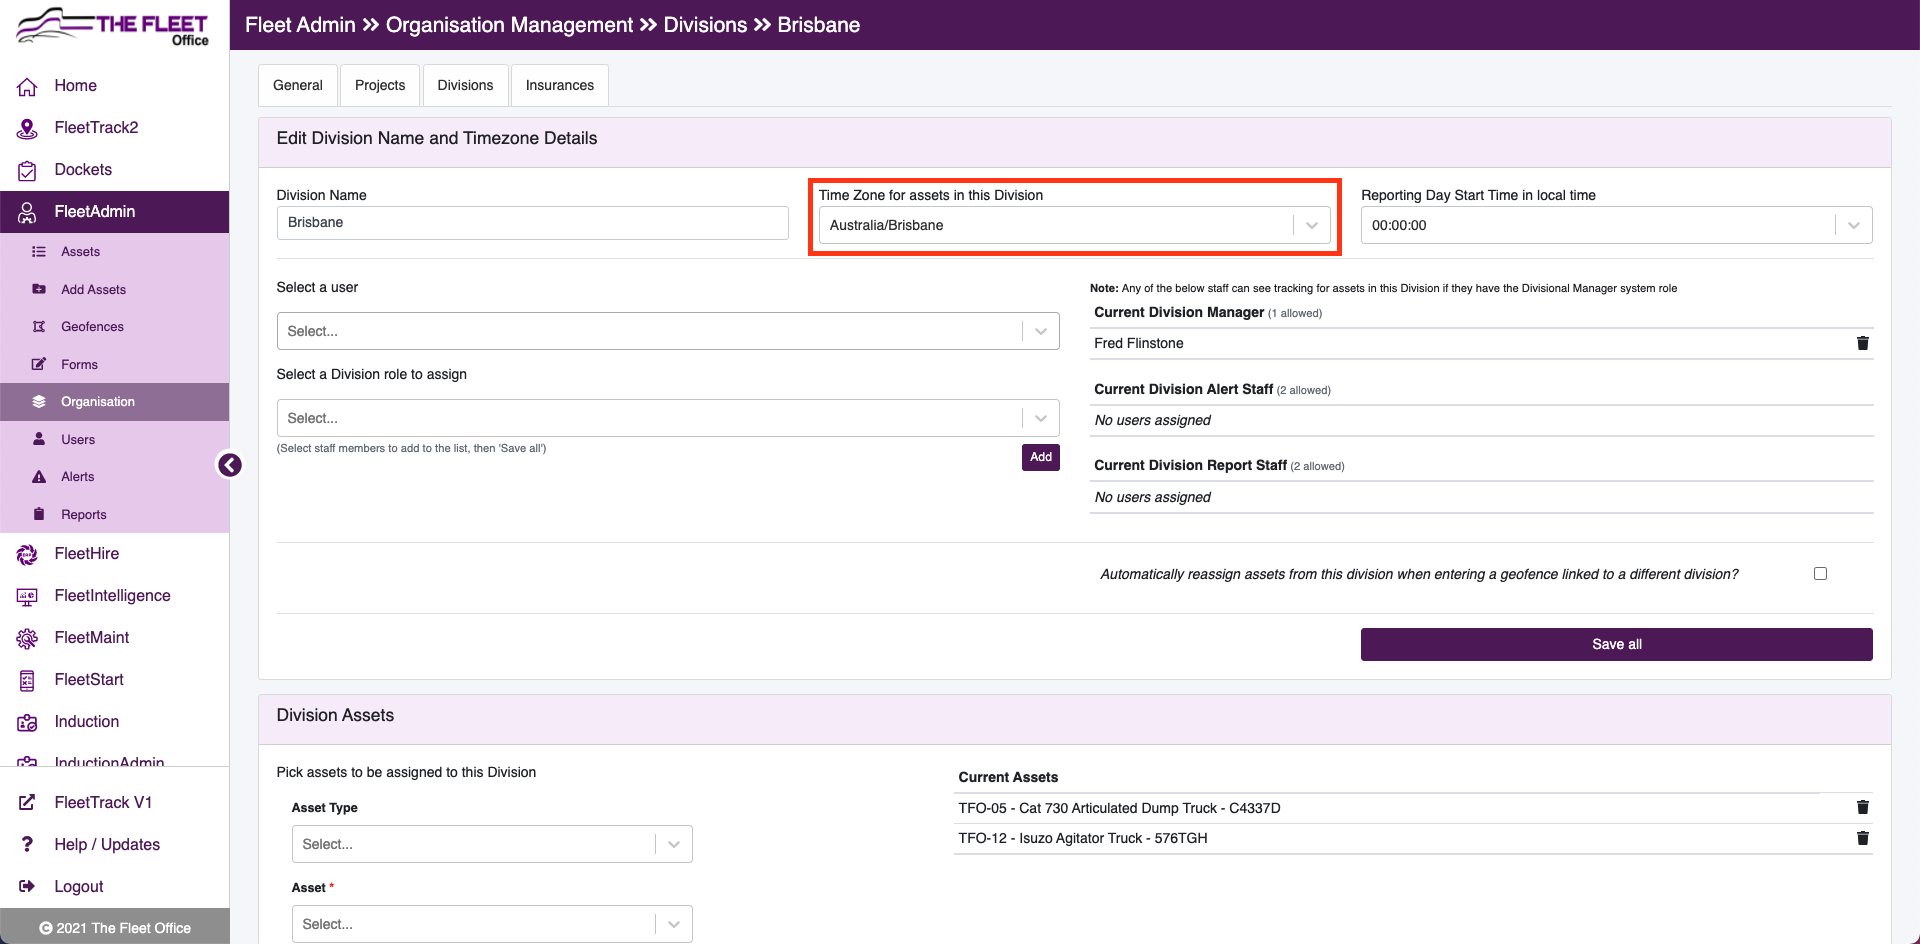
Task: Click 2021 The Fleet Office footer
Action: (114, 928)
